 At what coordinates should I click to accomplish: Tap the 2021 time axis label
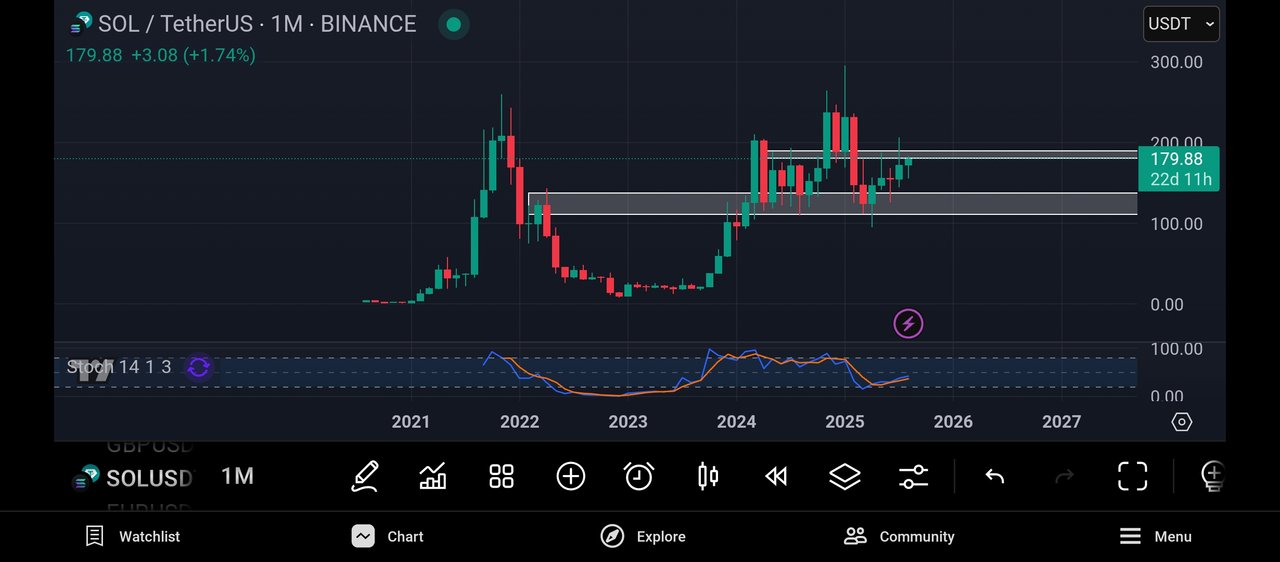point(410,422)
